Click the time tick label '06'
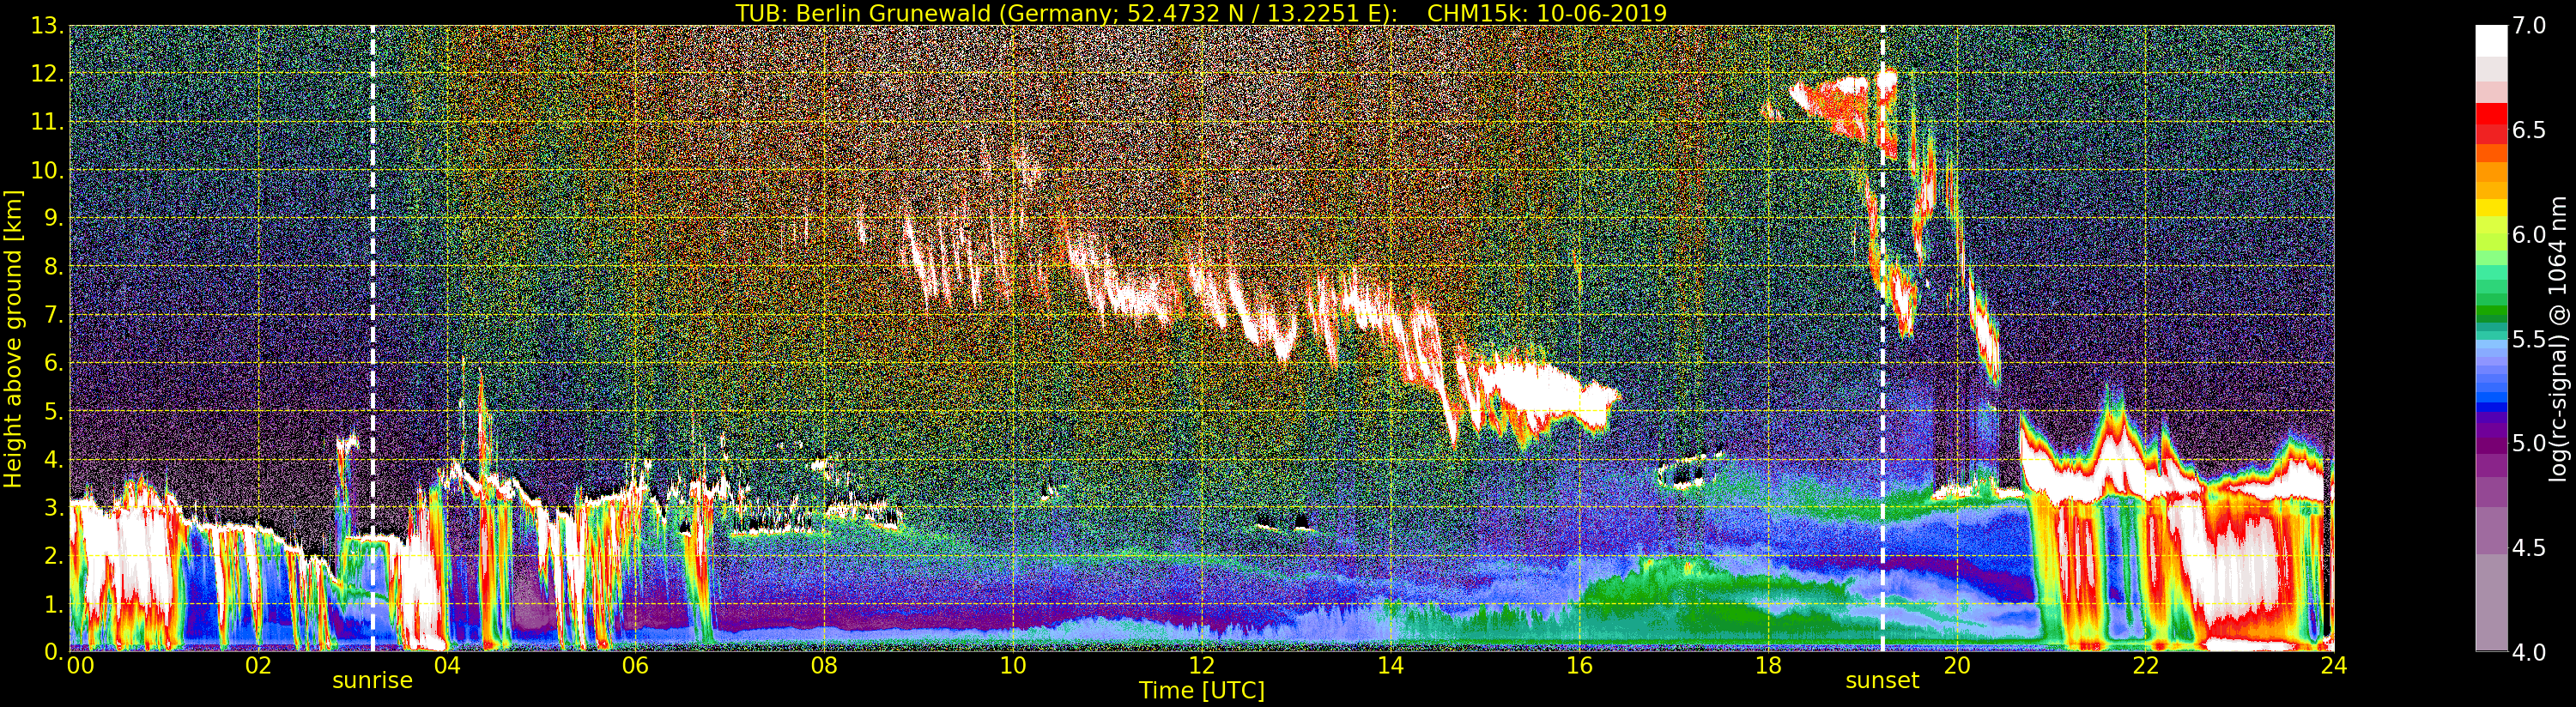 click(635, 665)
